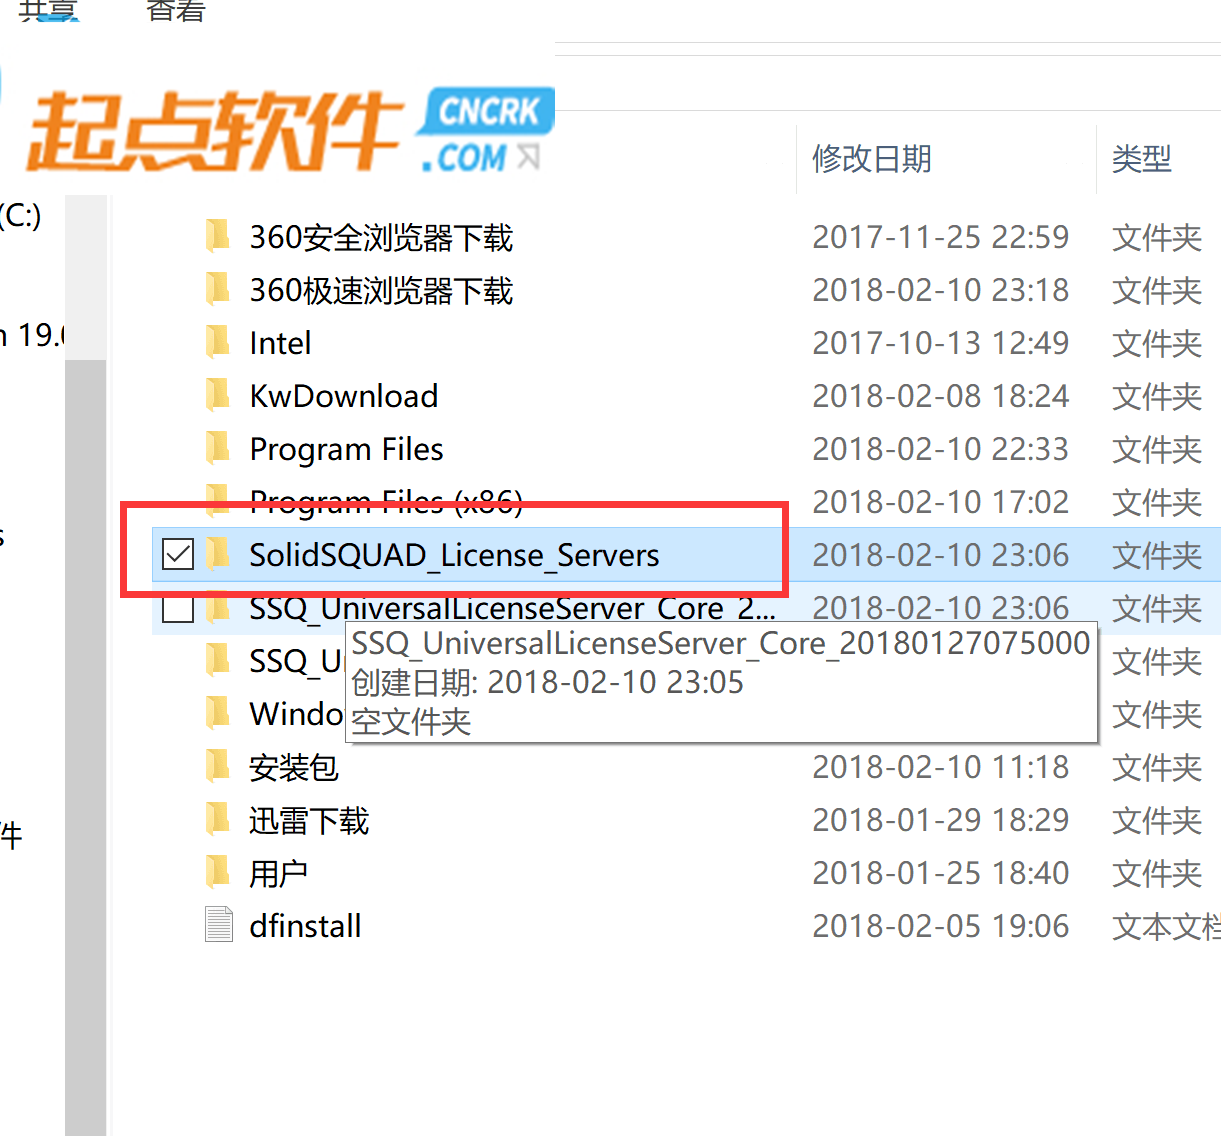The height and width of the screenshot is (1136, 1221).
Task: Click the folder icon beside SSQ_U
Action: point(218,661)
